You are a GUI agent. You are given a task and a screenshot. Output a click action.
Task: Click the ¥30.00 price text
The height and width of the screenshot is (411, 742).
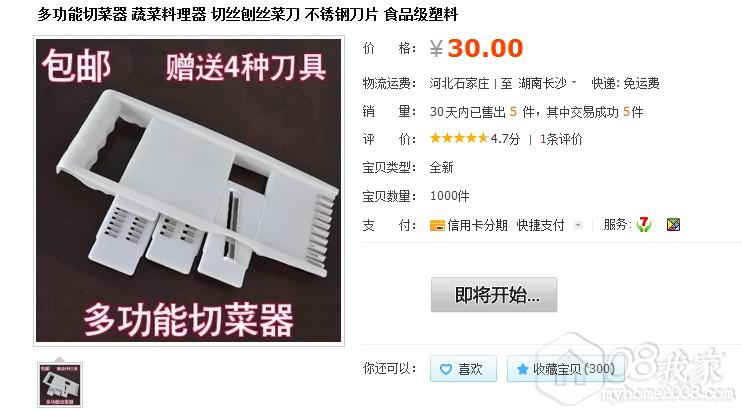tap(476, 48)
